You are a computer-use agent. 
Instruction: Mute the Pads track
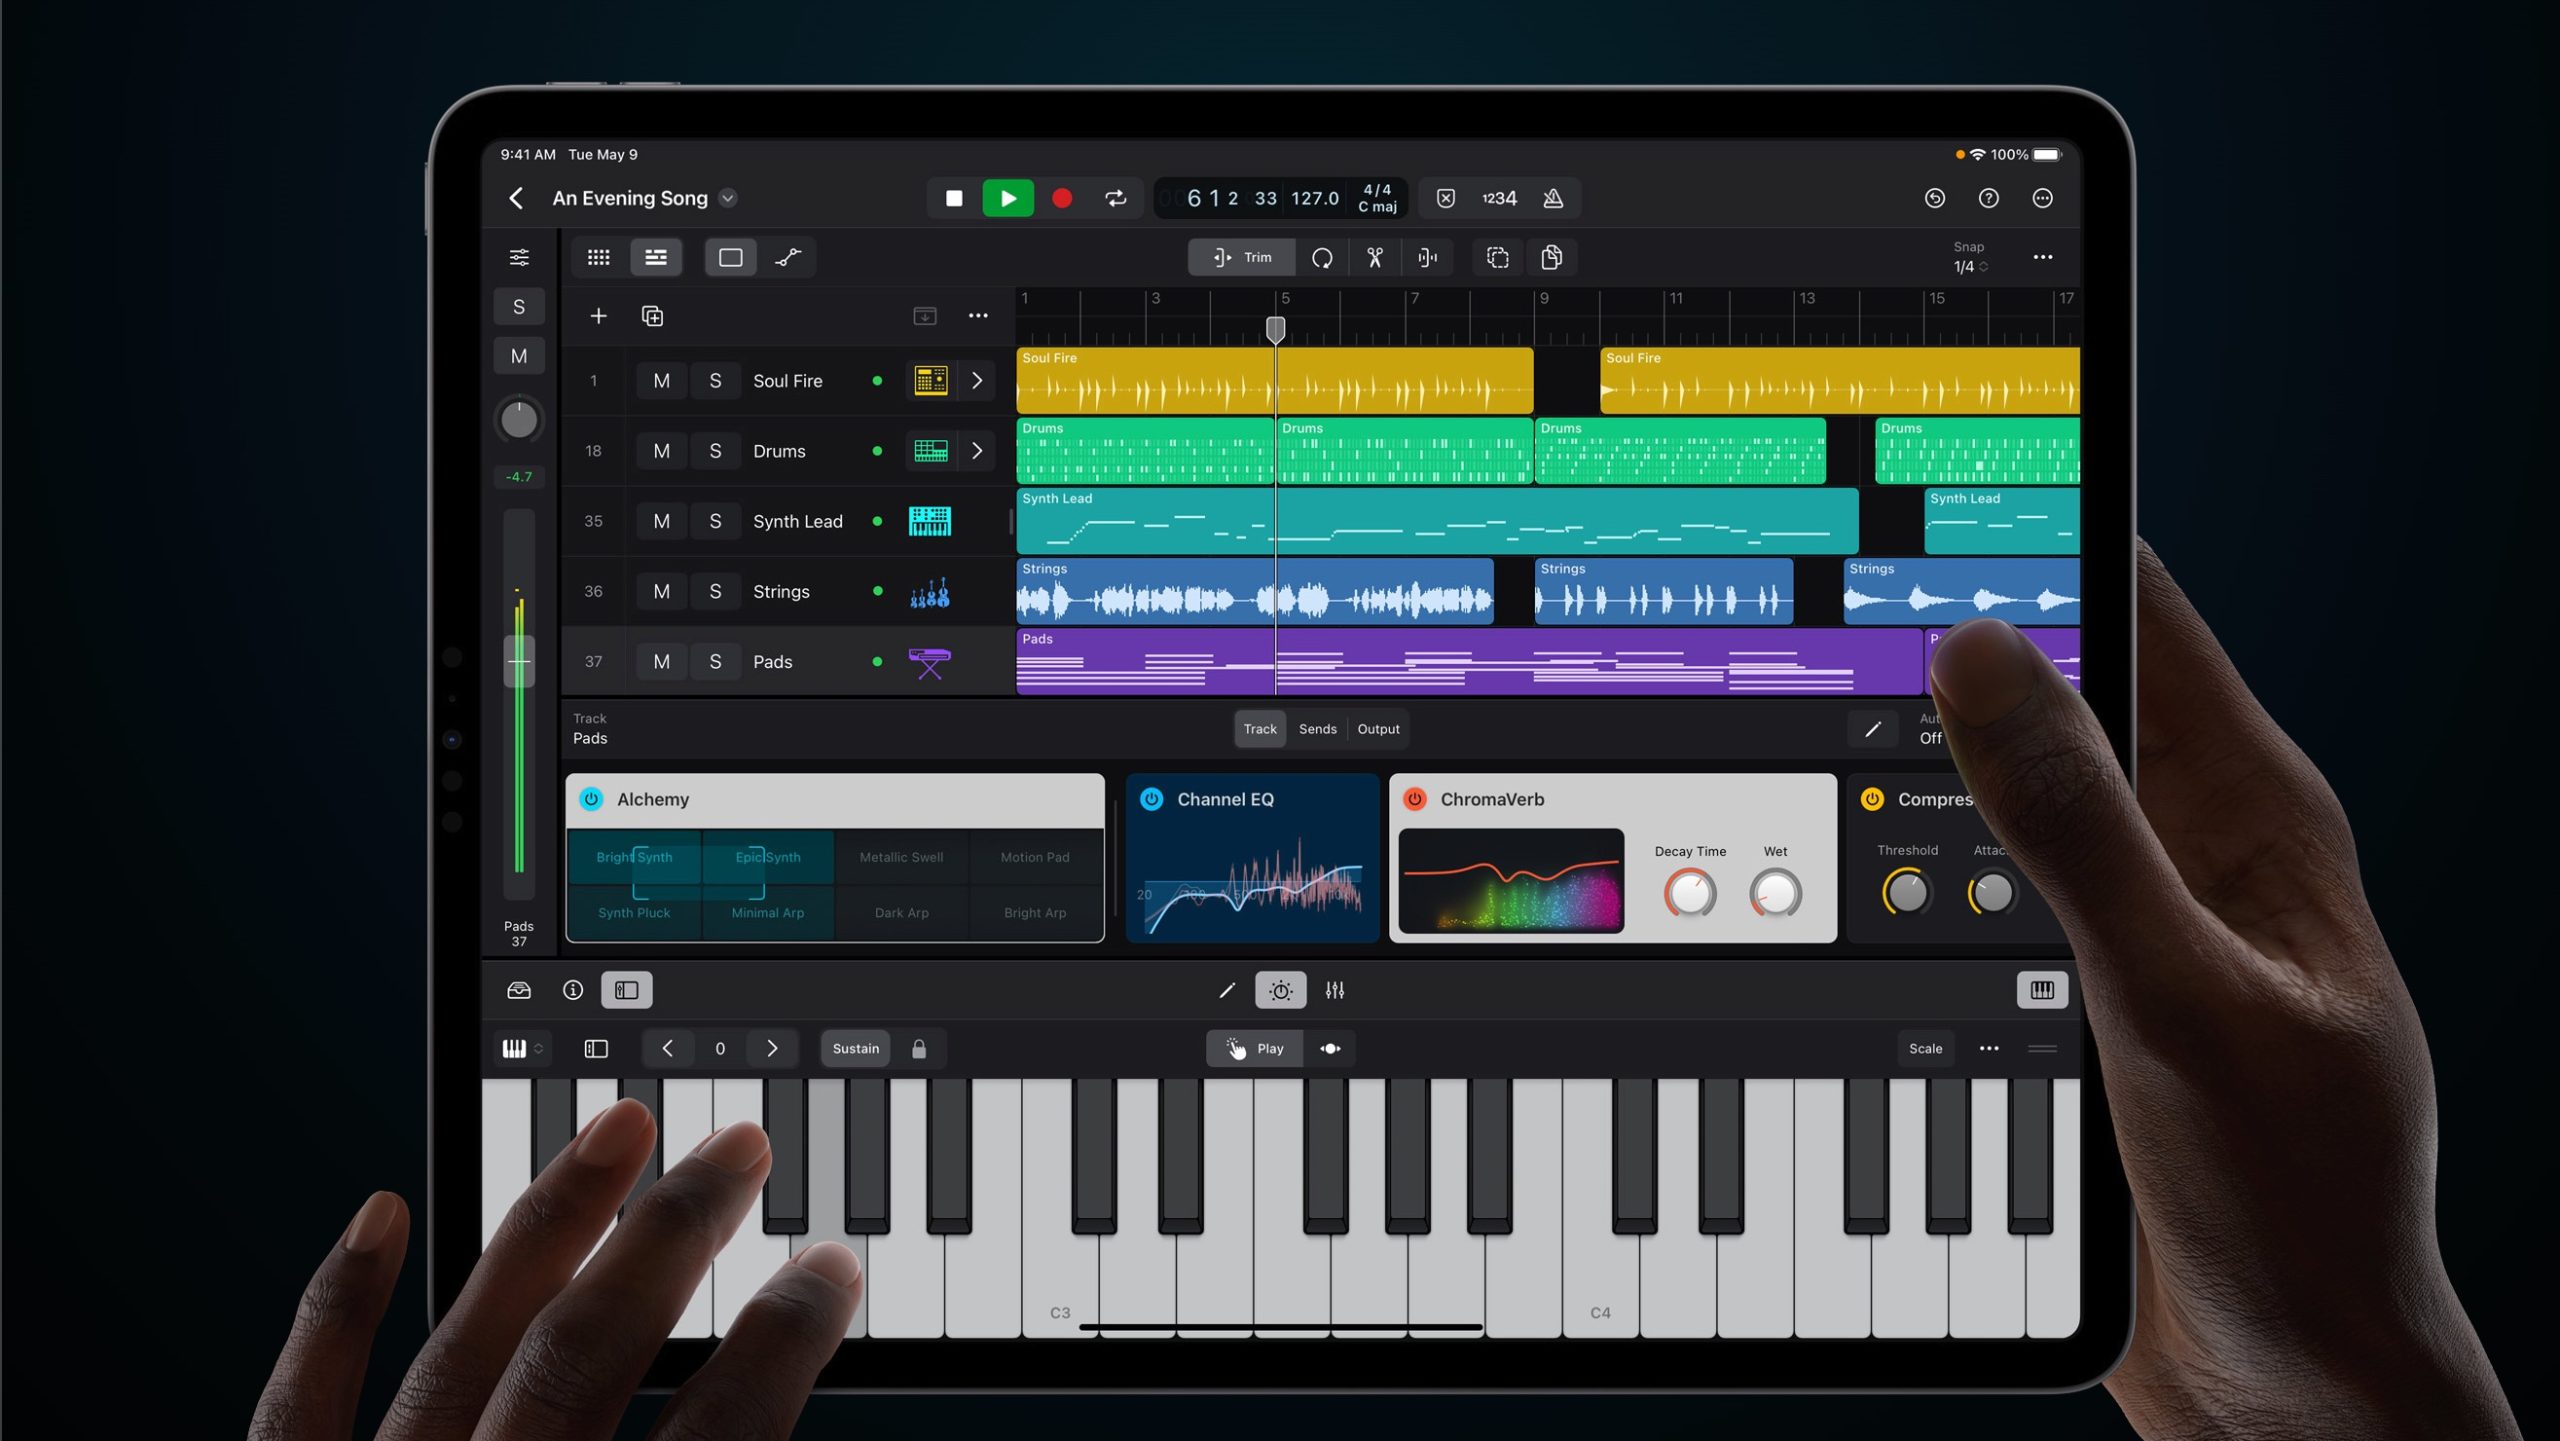pos(661,661)
